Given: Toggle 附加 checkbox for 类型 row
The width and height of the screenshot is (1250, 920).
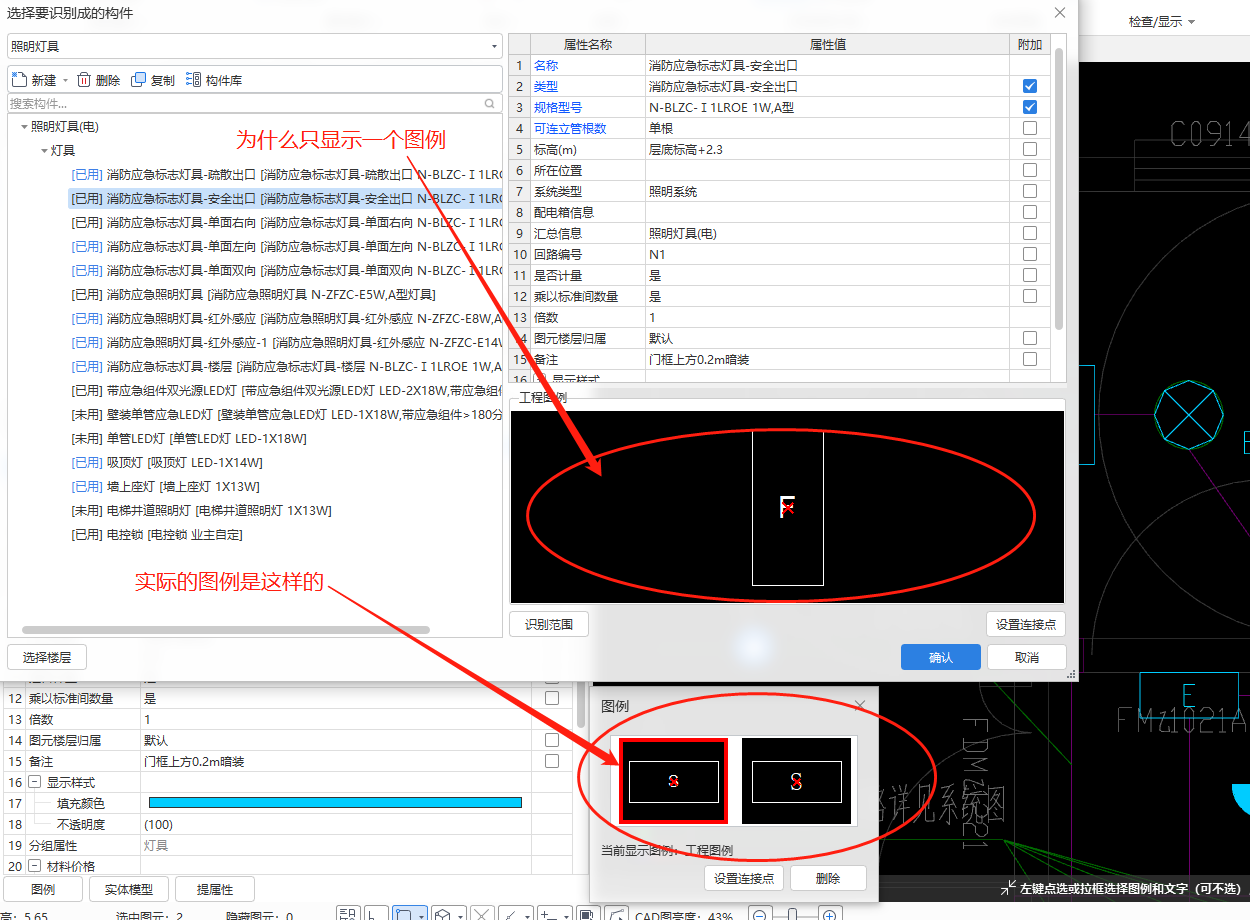Looking at the screenshot, I should click(x=1030, y=86).
